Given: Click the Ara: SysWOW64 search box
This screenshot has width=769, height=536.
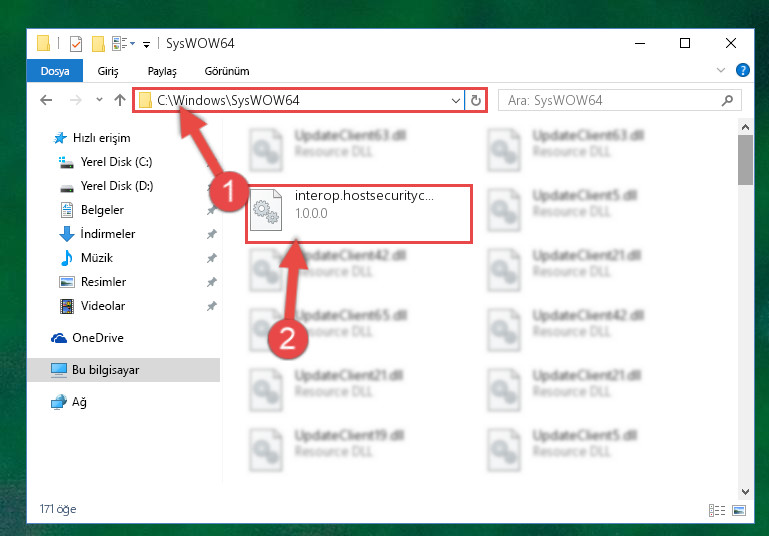Looking at the screenshot, I should (619, 101).
